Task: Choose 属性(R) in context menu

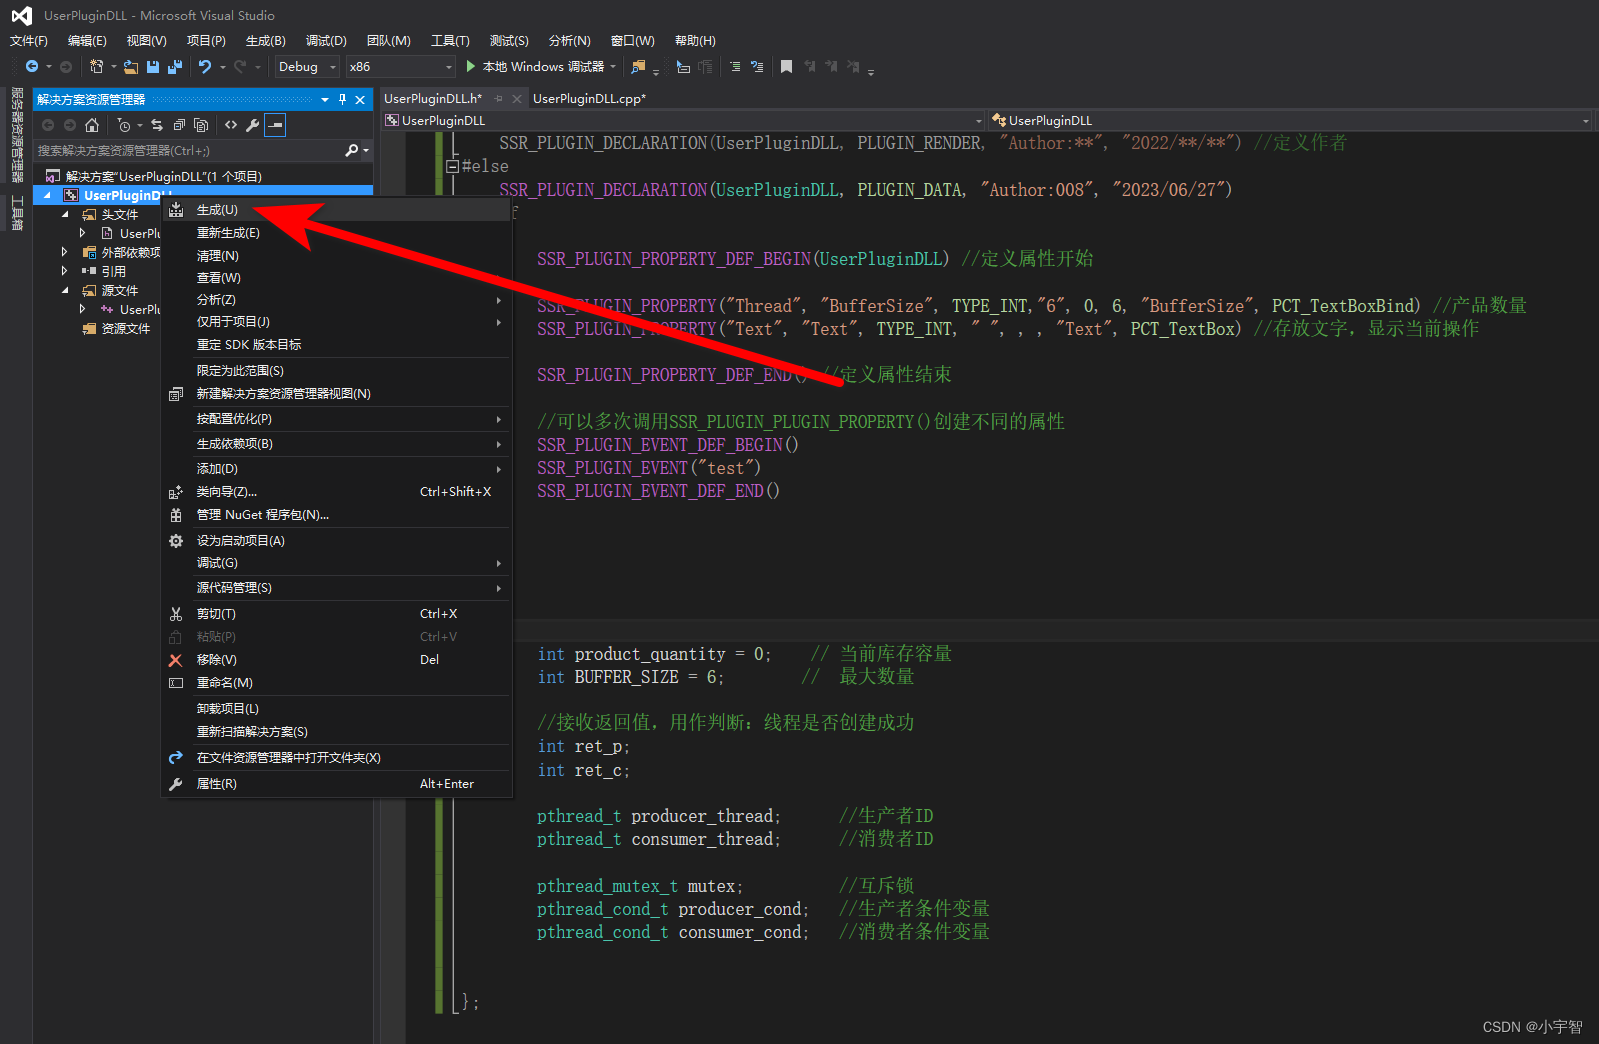Action: [336, 784]
